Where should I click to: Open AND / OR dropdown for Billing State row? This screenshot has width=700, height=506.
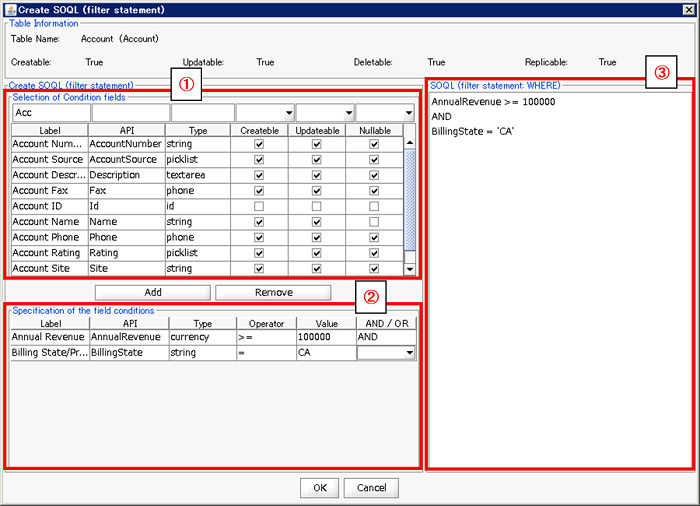click(407, 353)
